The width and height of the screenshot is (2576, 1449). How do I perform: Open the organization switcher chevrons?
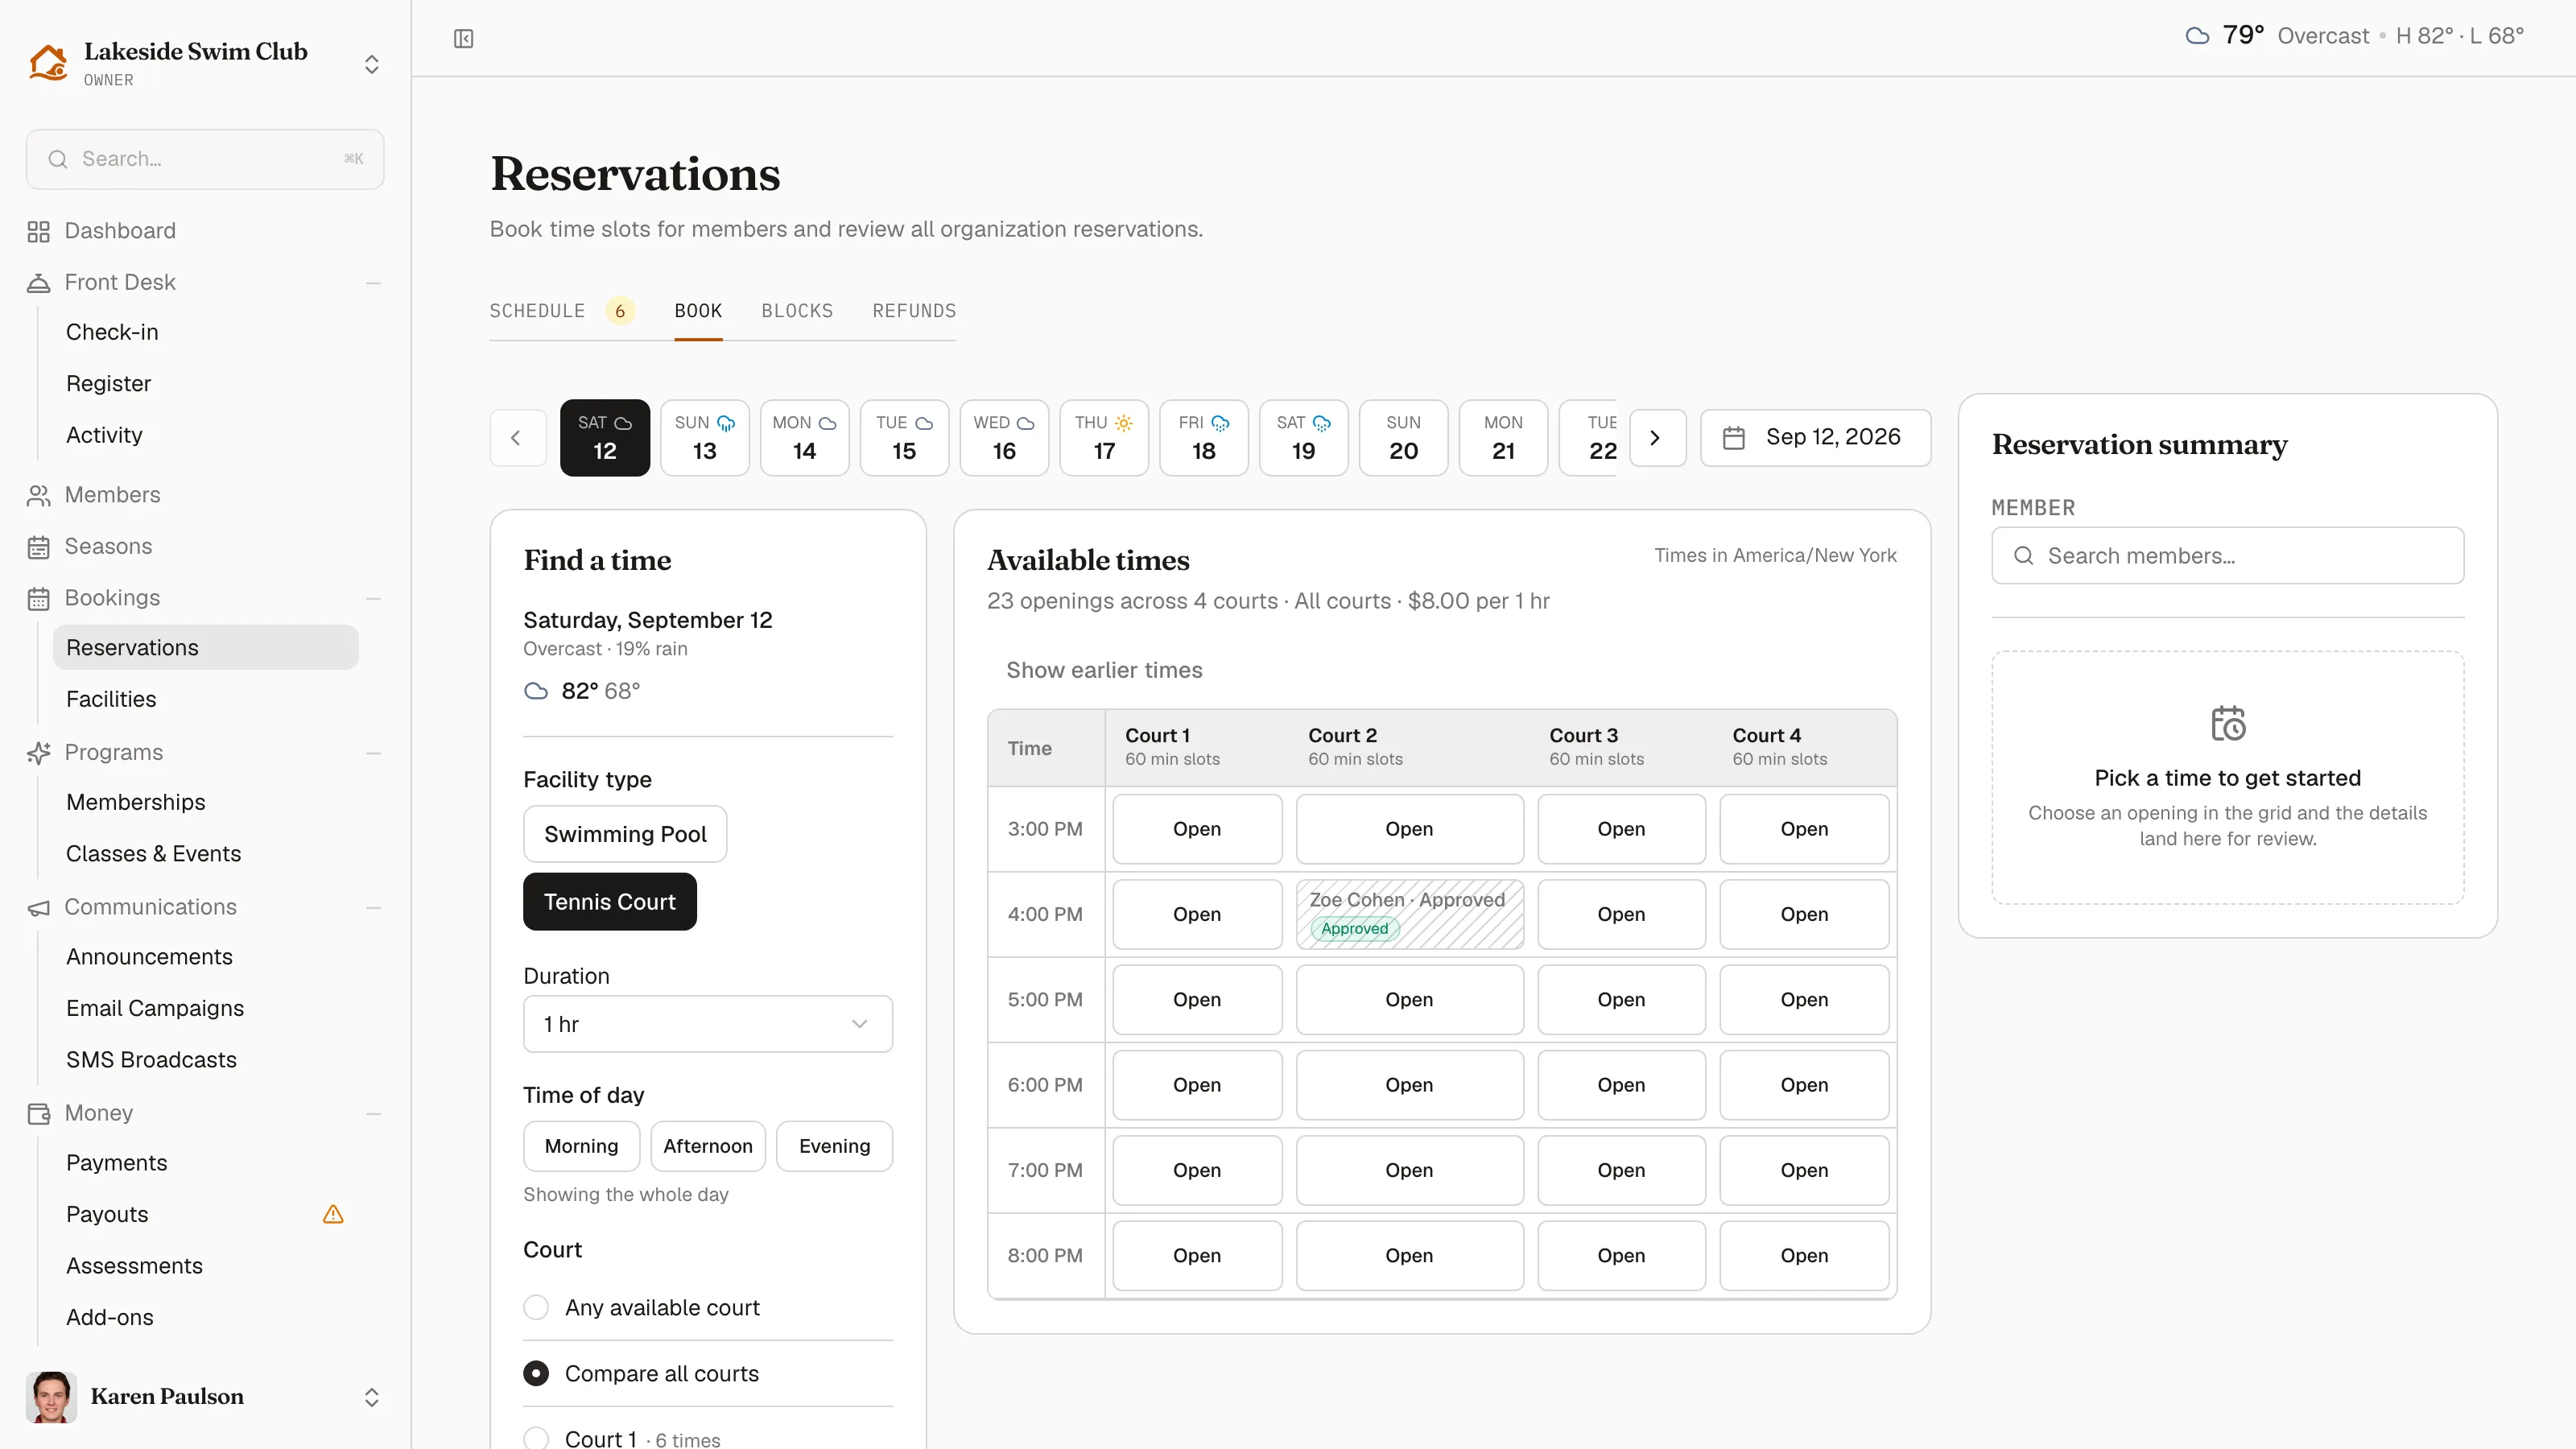371,65
